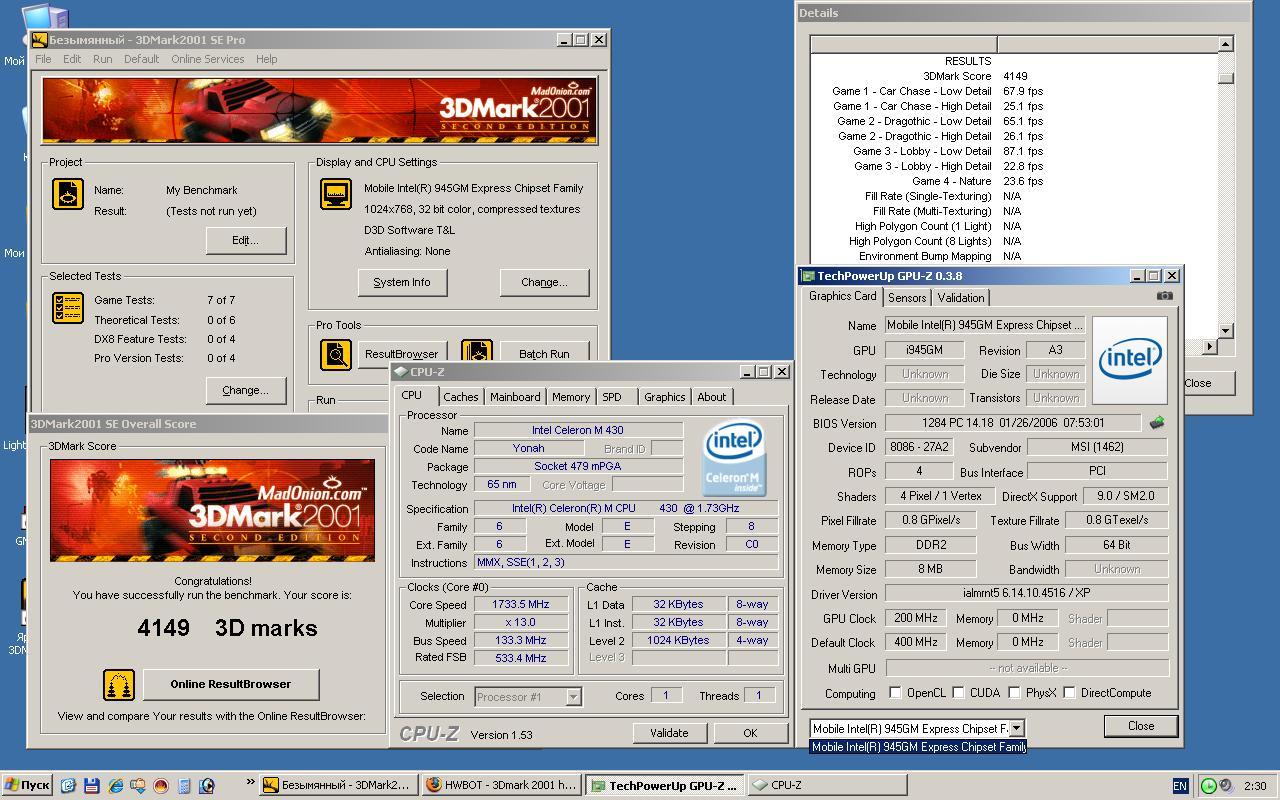The width and height of the screenshot is (1280, 800).
Task: Click the floppy disk icon in Quick Launch
Action: pyautogui.click(x=91, y=785)
